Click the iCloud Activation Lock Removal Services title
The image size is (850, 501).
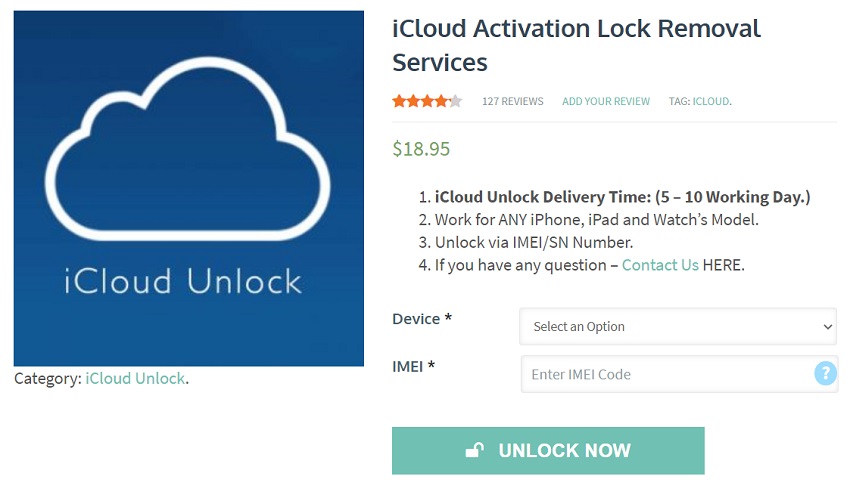pos(576,46)
